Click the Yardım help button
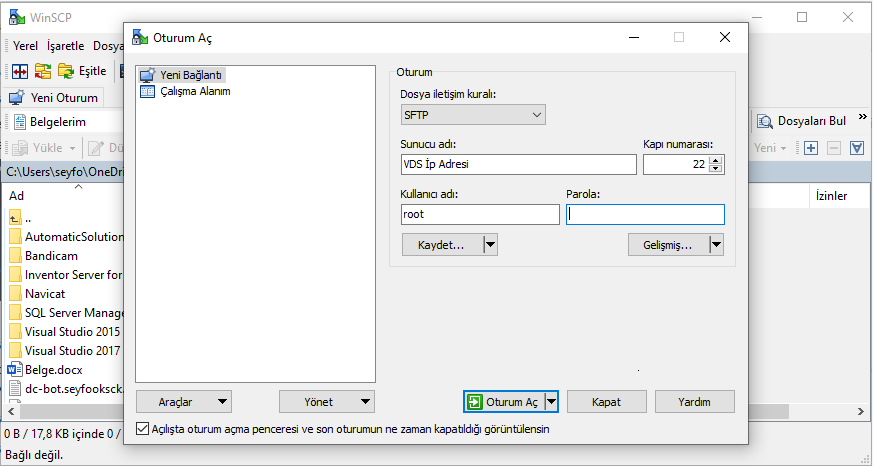 click(x=695, y=402)
